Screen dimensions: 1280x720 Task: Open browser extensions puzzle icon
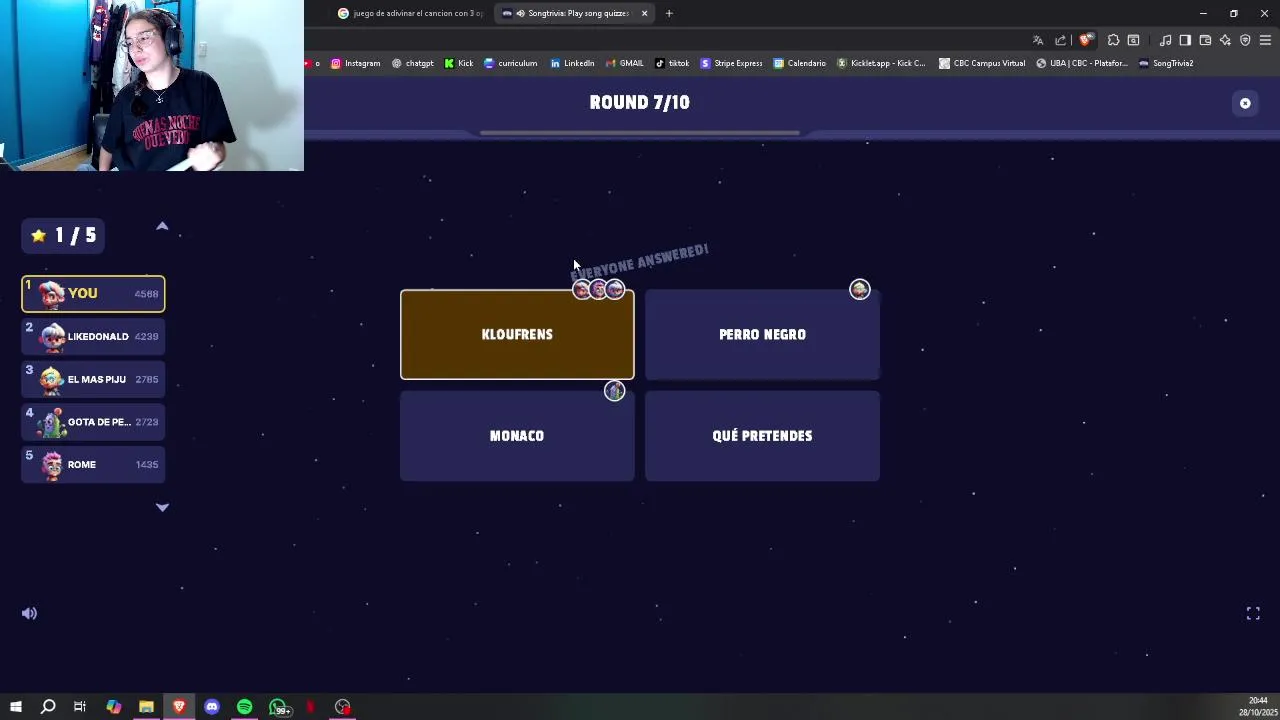1113,40
